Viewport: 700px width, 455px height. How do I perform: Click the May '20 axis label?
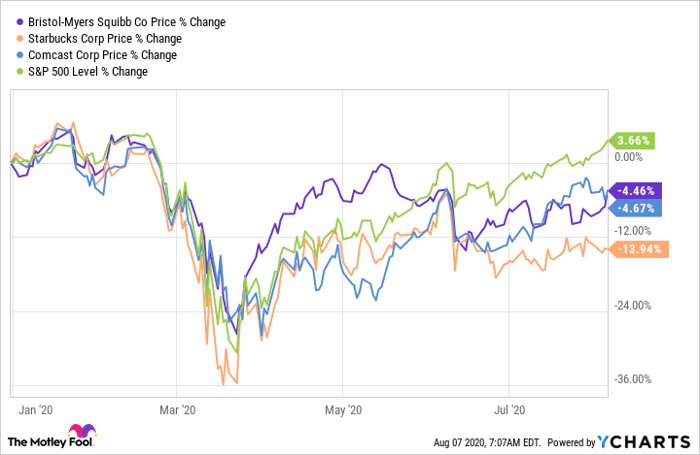342,408
